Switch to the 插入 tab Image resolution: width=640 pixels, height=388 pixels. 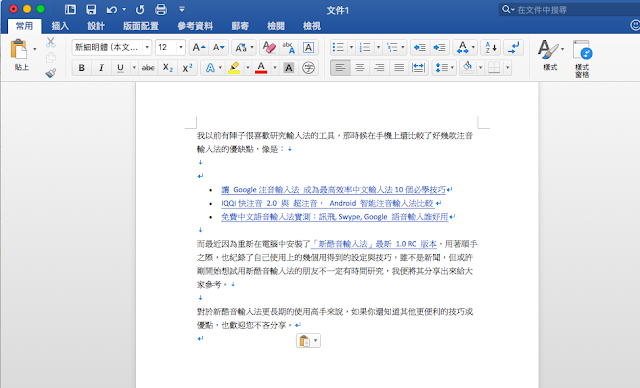[60, 26]
